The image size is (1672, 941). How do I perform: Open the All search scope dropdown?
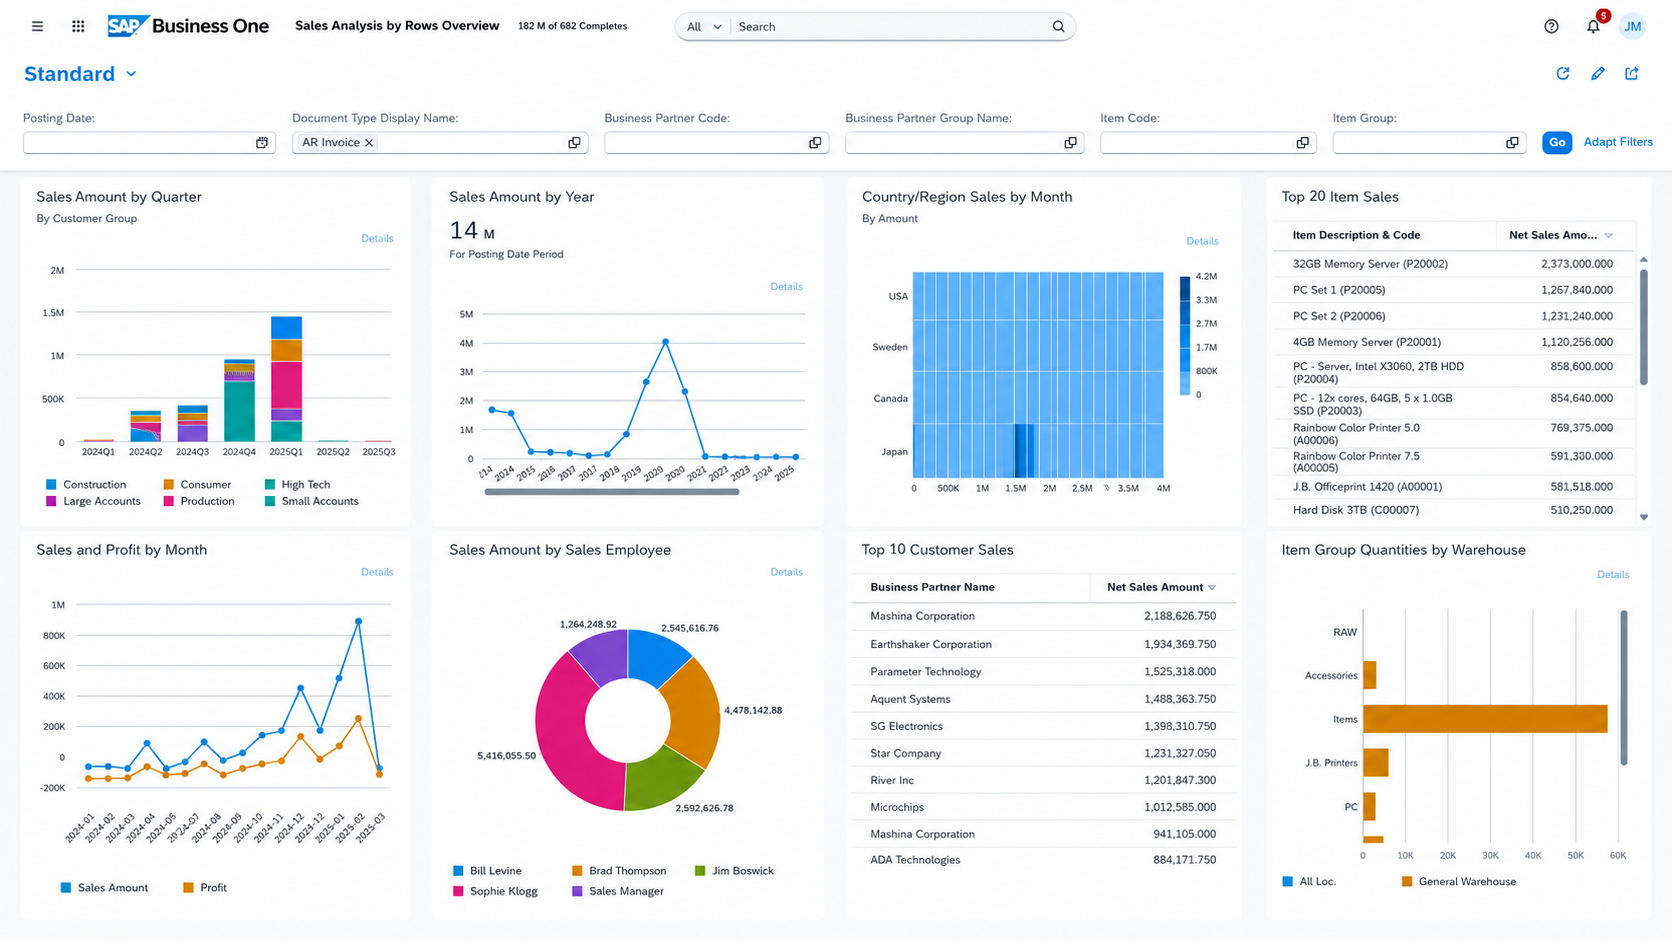[704, 27]
